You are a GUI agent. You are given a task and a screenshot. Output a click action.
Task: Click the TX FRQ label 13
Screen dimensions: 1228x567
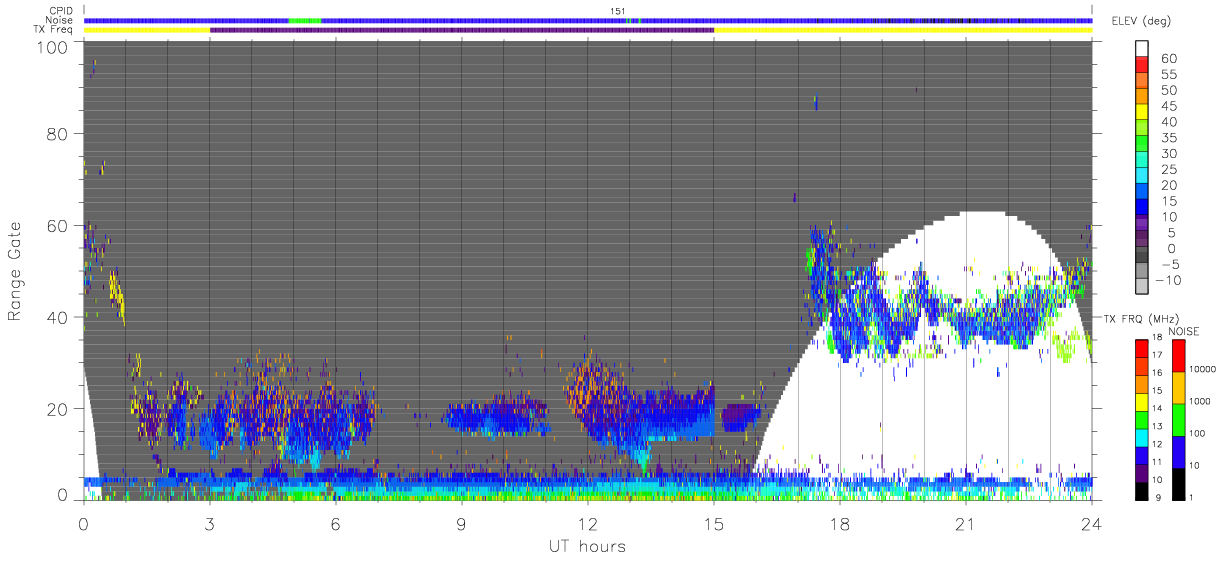pyautogui.click(x=1157, y=426)
